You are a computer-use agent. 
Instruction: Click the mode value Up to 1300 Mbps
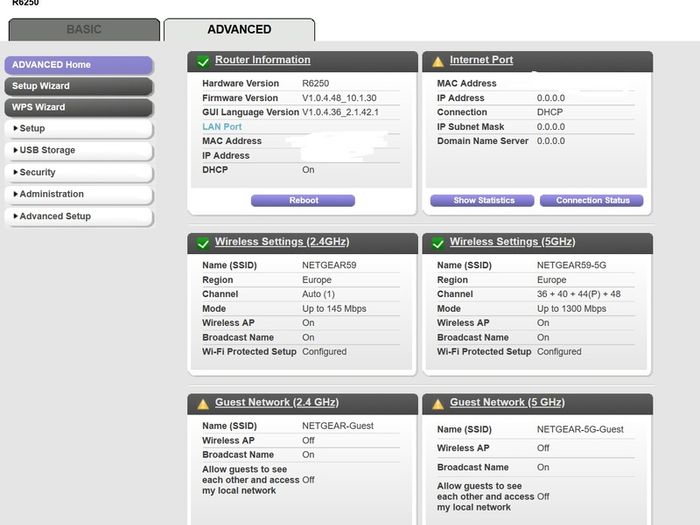click(x=571, y=308)
